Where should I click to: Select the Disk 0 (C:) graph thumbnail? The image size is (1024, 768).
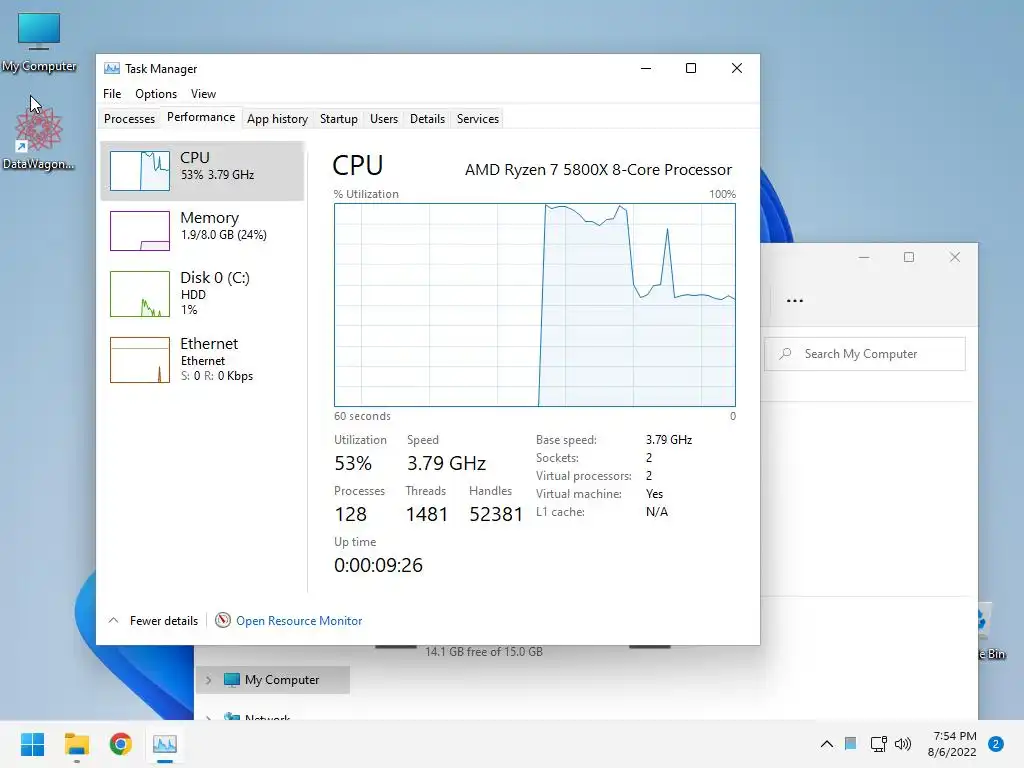140,294
